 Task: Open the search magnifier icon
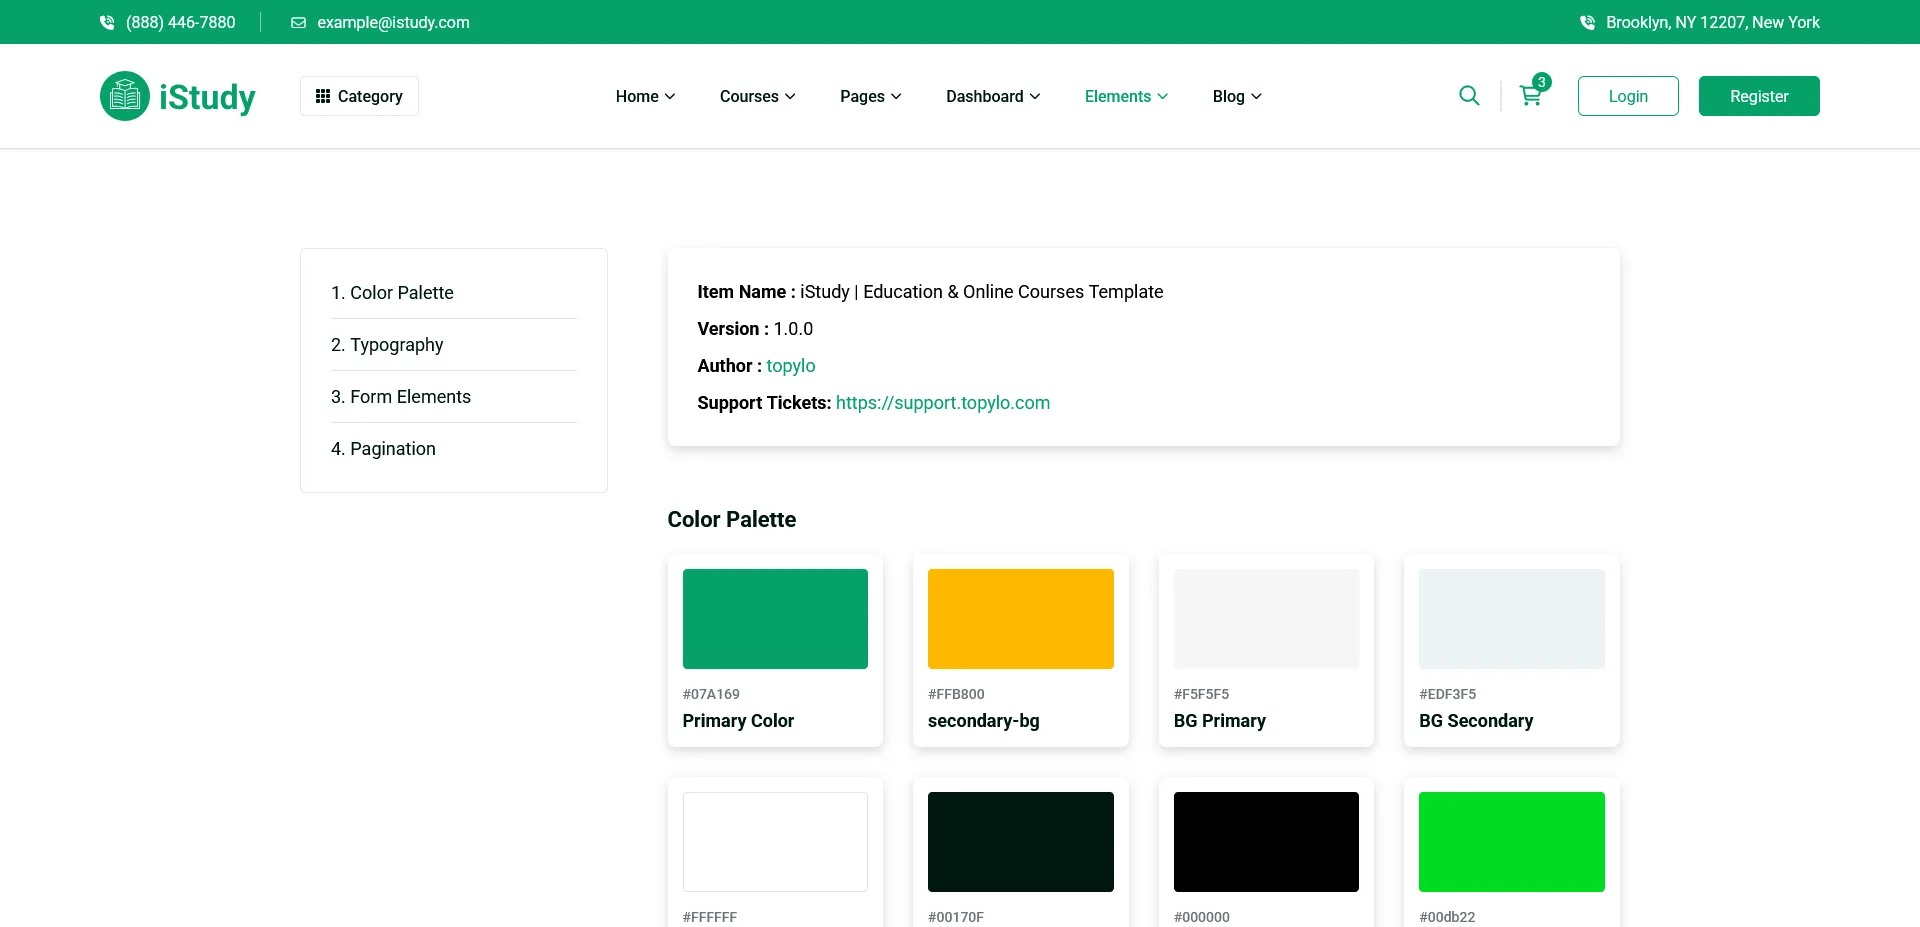(x=1469, y=96)
